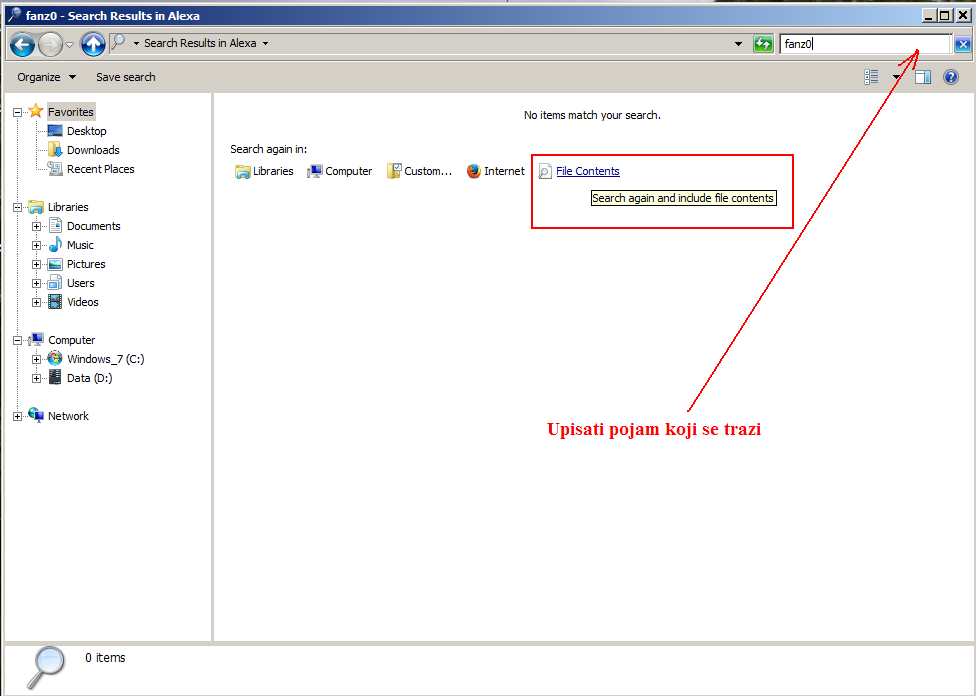Search again in Internet with Firefox icon
Screen dimensions: 976x696
[x=495, y=171]
